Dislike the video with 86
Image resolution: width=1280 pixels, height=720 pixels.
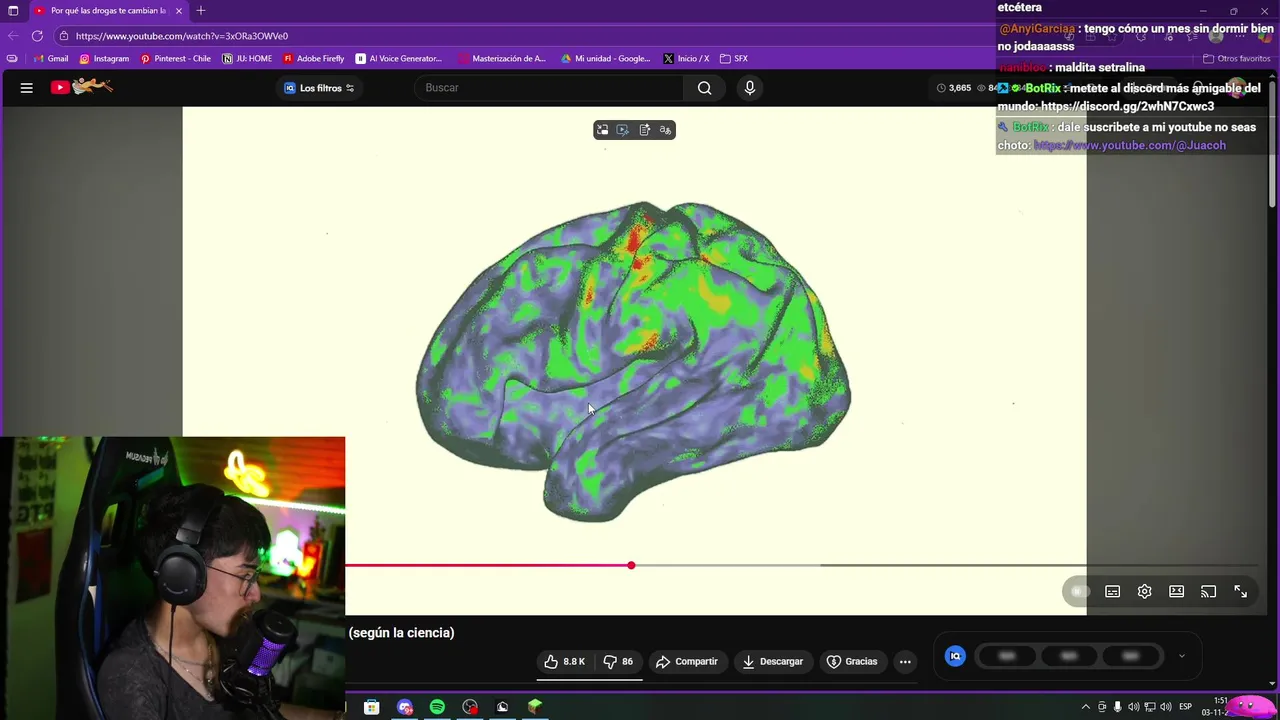pos(618,662)
